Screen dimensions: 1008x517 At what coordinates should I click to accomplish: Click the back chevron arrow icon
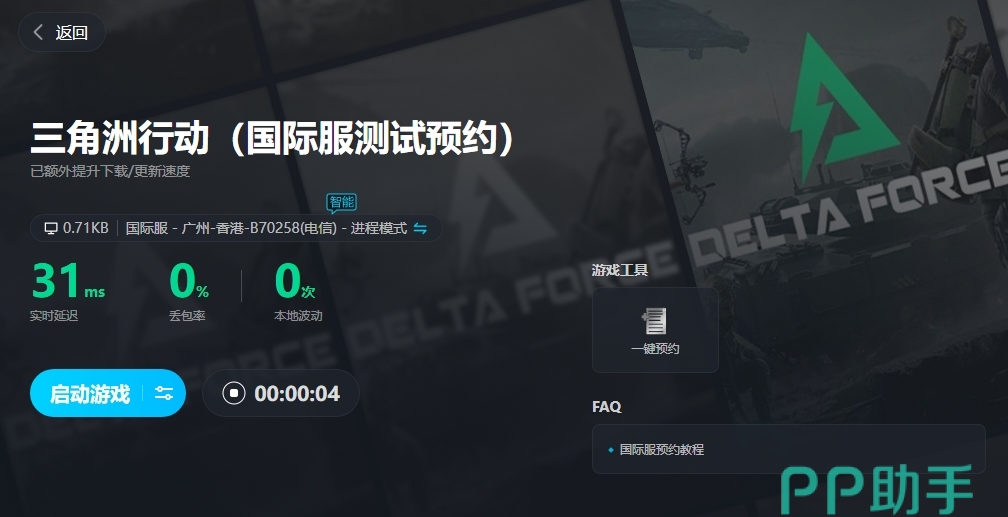38,32
